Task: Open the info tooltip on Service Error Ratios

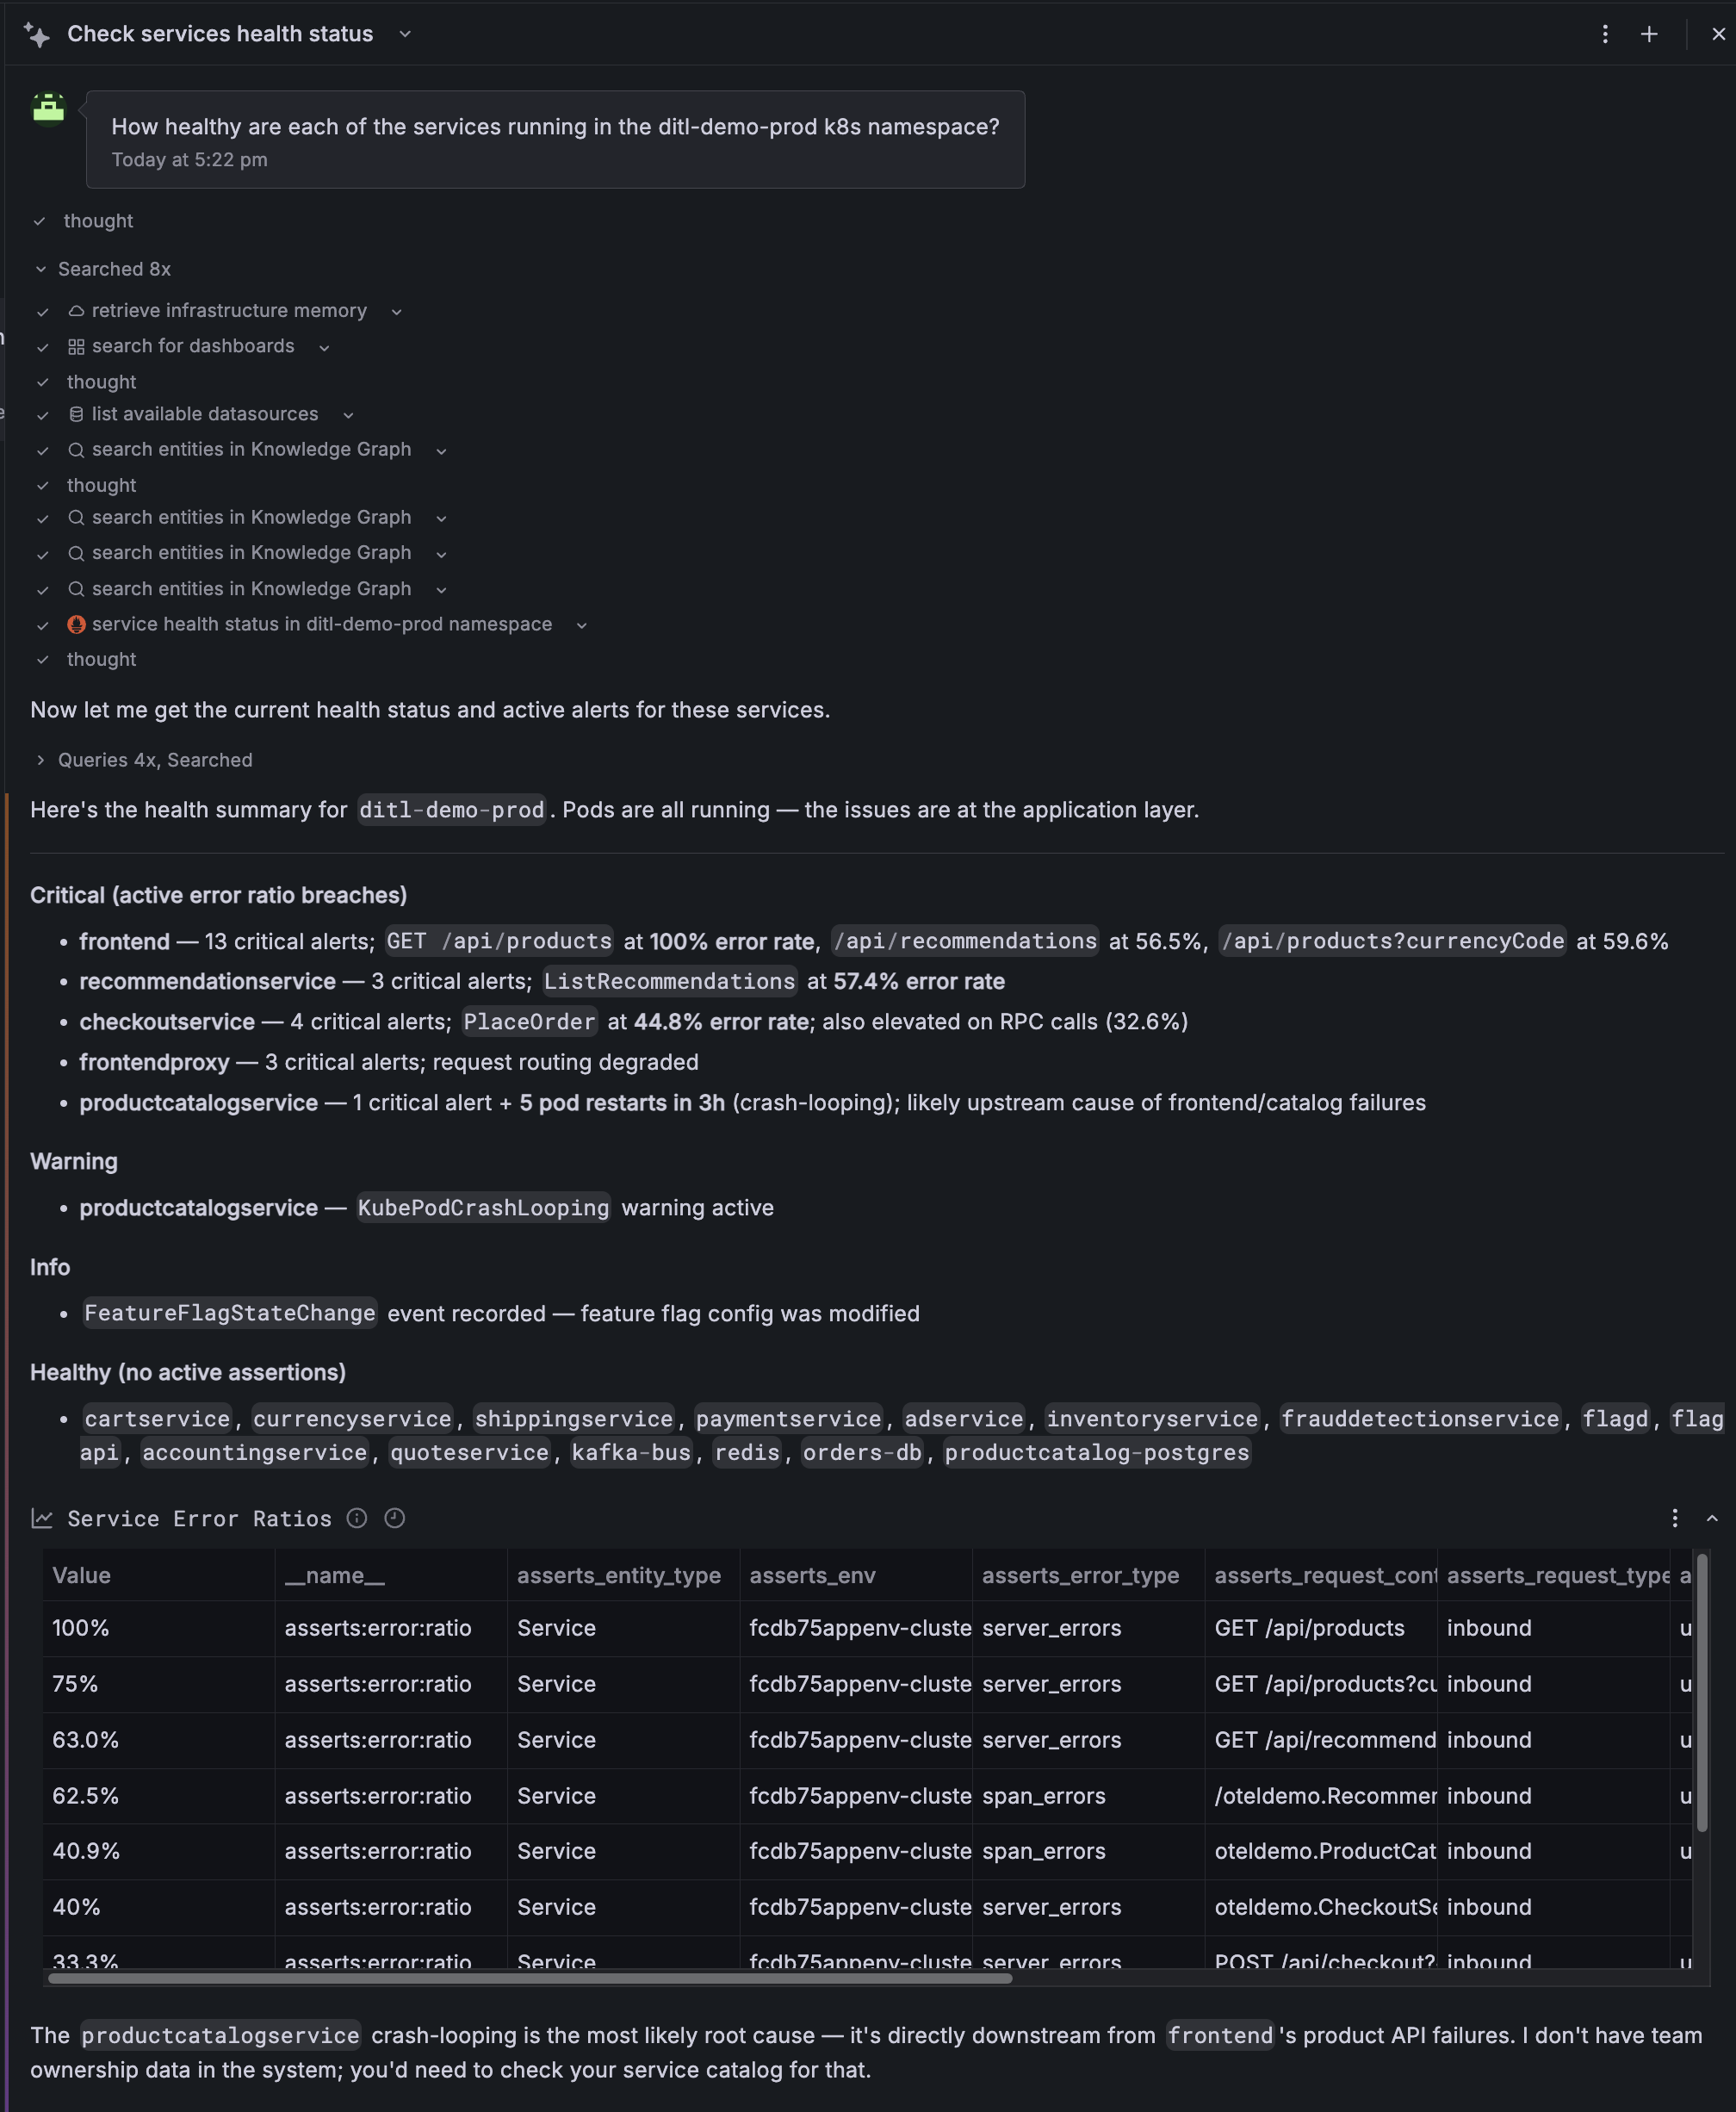Action: point(357,1519)
